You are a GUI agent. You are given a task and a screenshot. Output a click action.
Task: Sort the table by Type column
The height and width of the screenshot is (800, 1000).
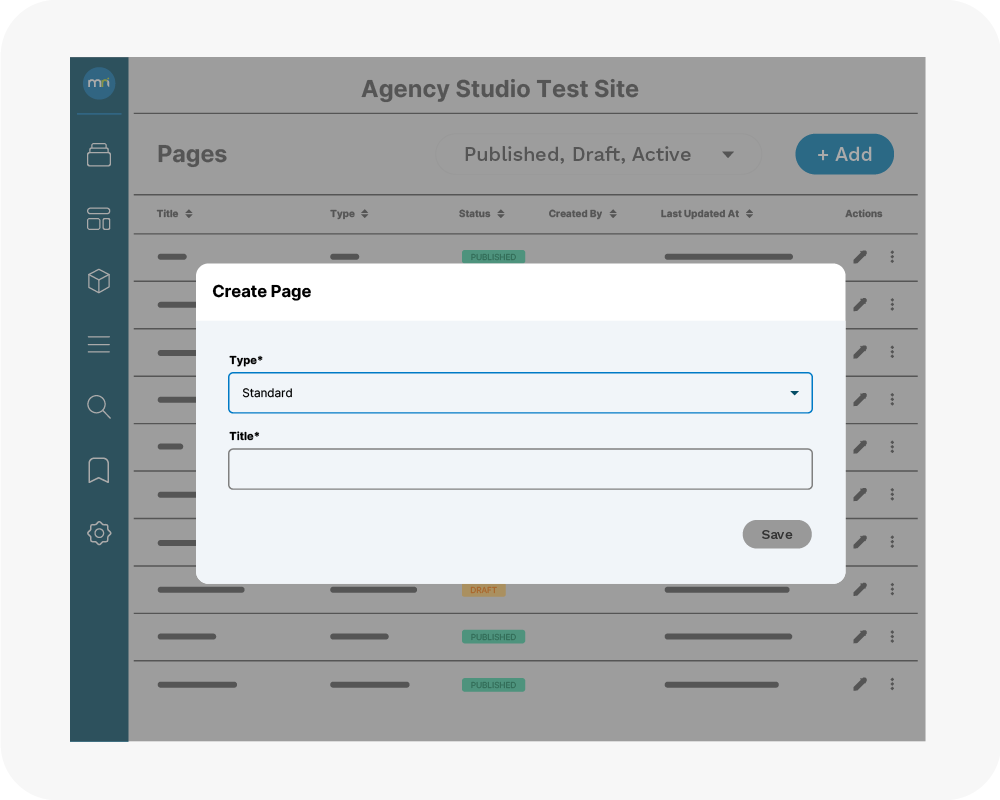(x=349, y=214)
